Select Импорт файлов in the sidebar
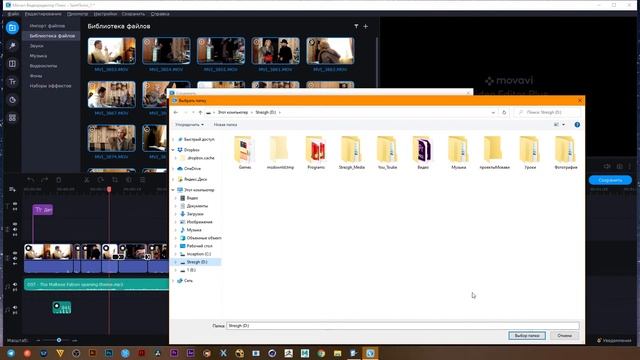This screenshot has height=360, width=640. tap(47, 26)
